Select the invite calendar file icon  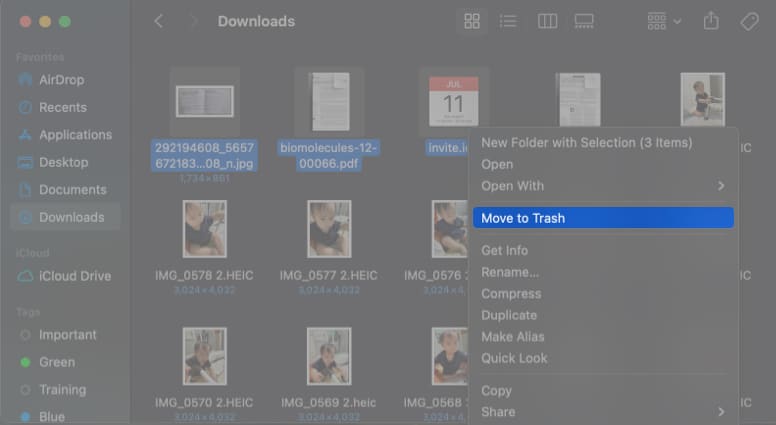pos(453,101)
